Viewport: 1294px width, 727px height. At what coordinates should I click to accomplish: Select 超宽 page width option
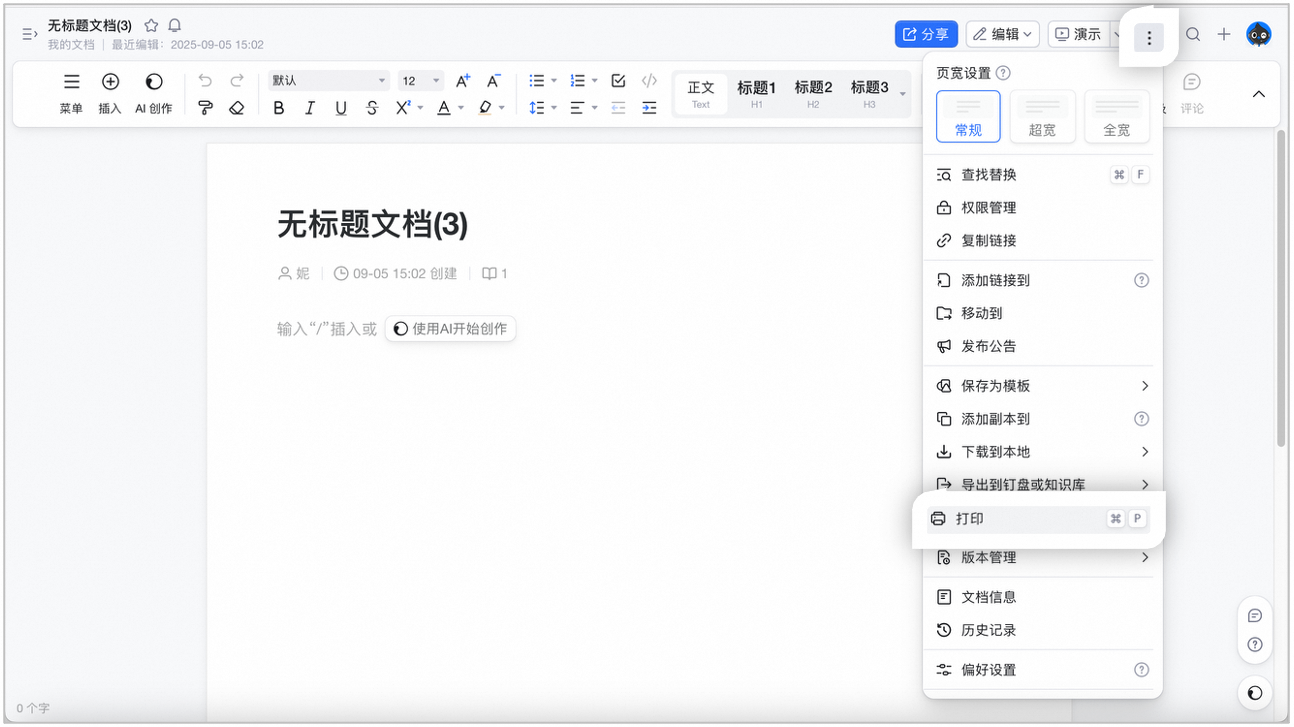[1042, 116]
